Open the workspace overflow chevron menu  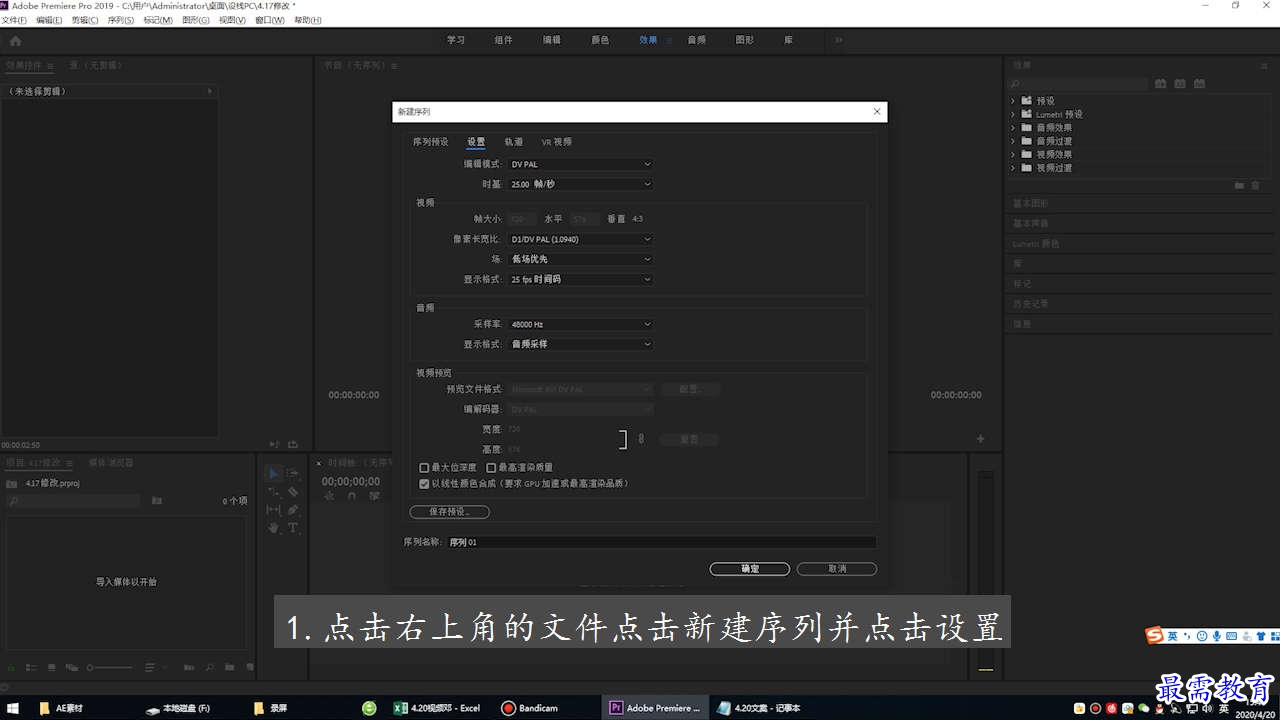[x=838, y=40]
